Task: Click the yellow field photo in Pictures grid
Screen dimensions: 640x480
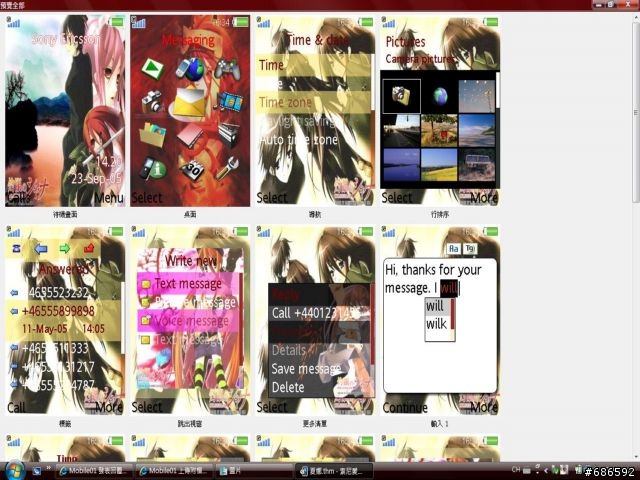Action: [439, 164]
